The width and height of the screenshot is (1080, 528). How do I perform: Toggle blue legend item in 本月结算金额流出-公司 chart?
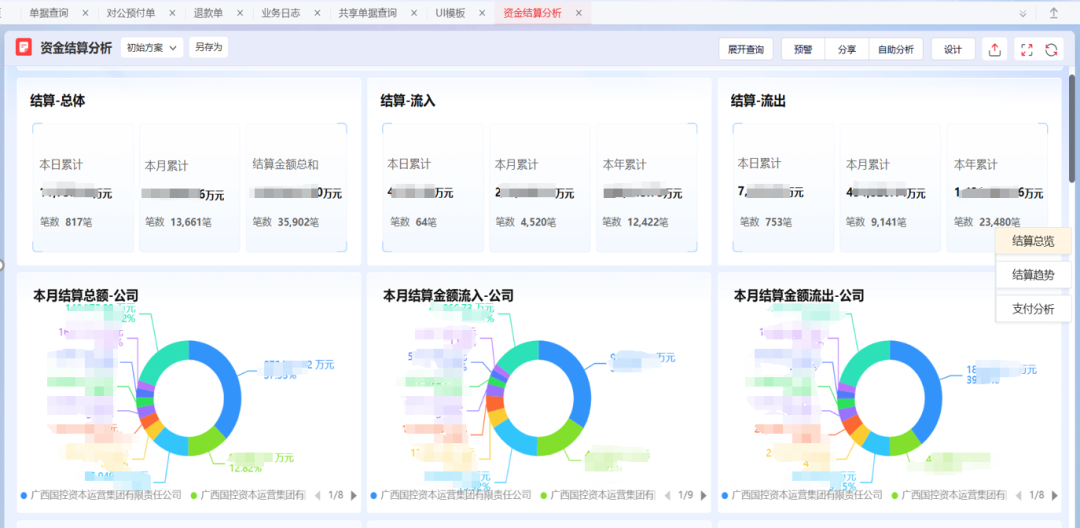tap(802, 495)
